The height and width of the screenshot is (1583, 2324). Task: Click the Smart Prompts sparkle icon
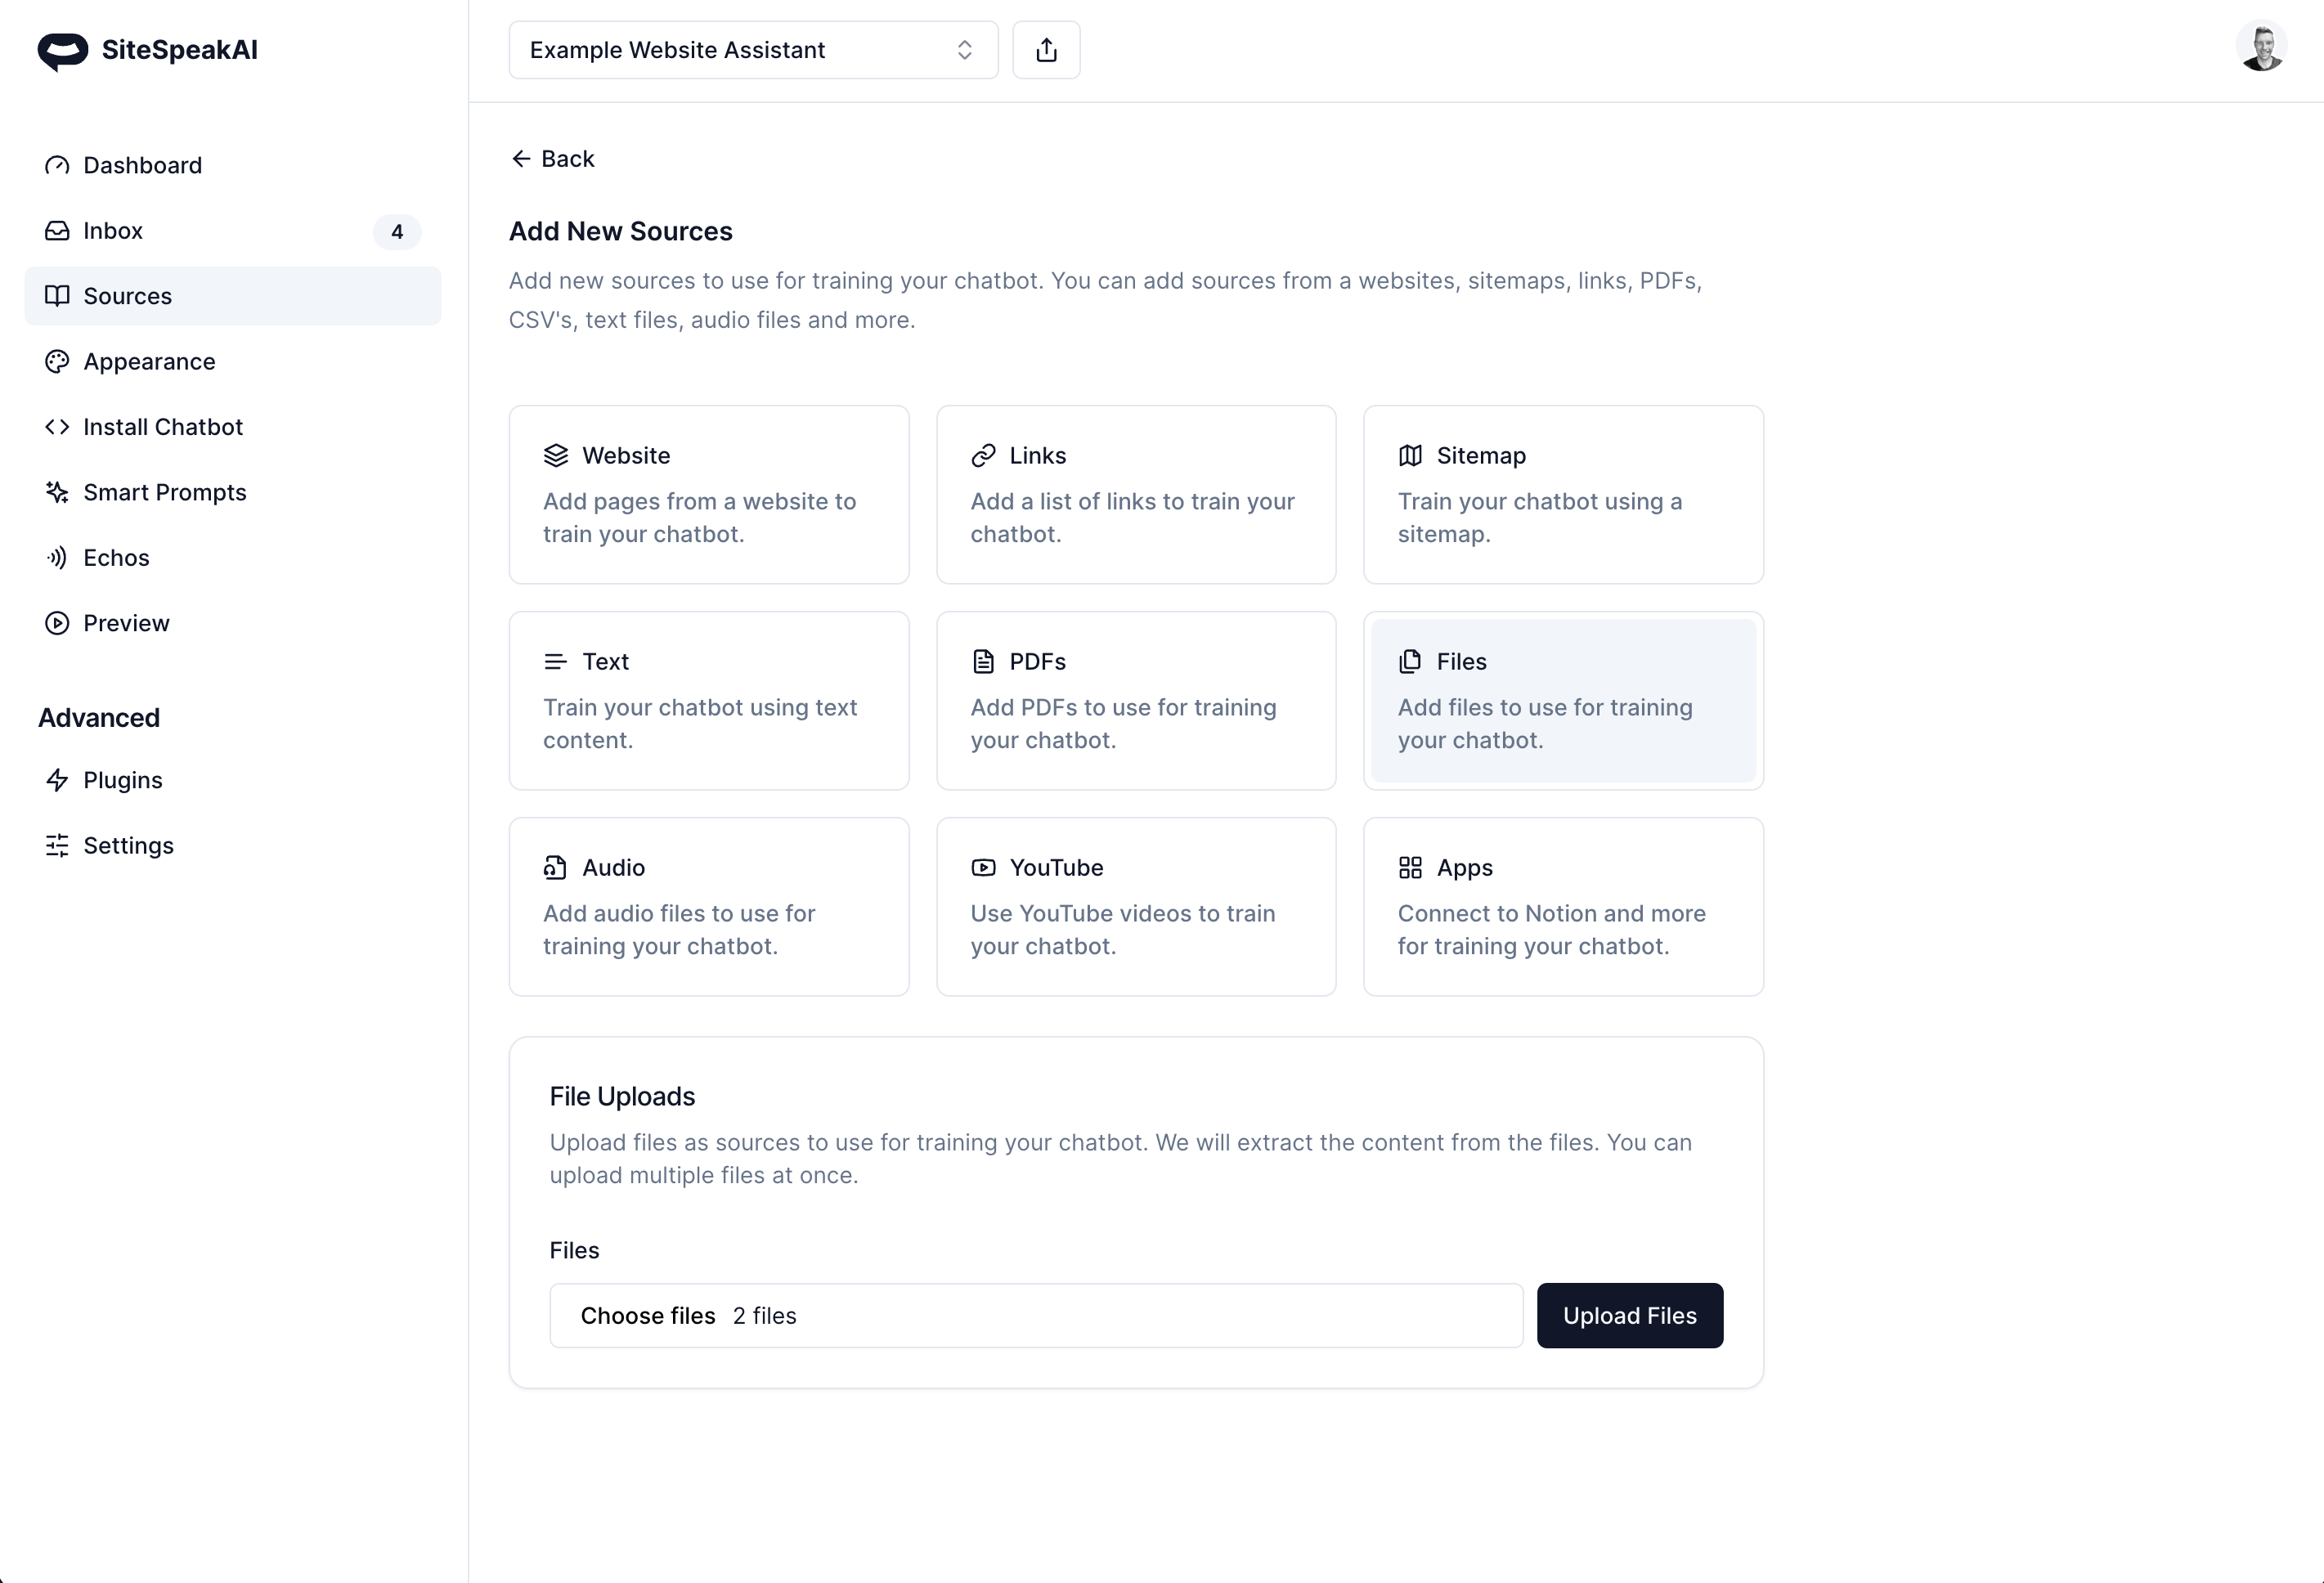[57, 492]
